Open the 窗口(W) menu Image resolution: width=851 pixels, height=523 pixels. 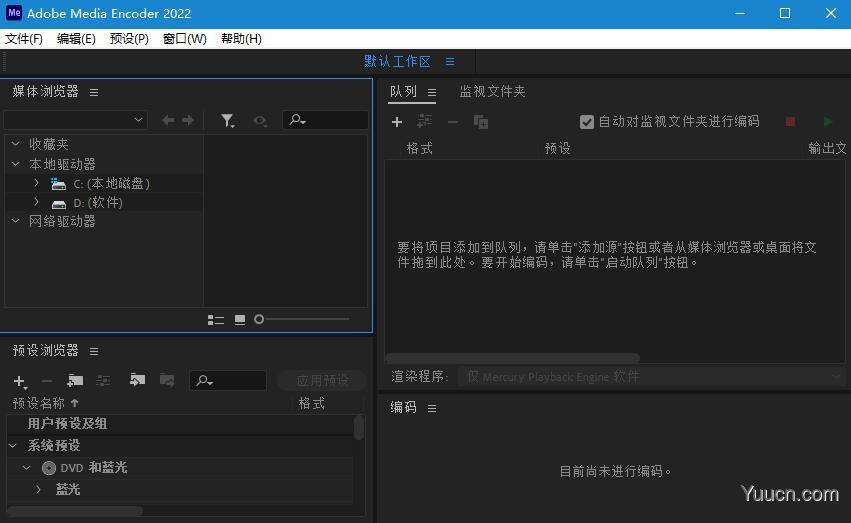pyautogui.click(x=185, y=39)
